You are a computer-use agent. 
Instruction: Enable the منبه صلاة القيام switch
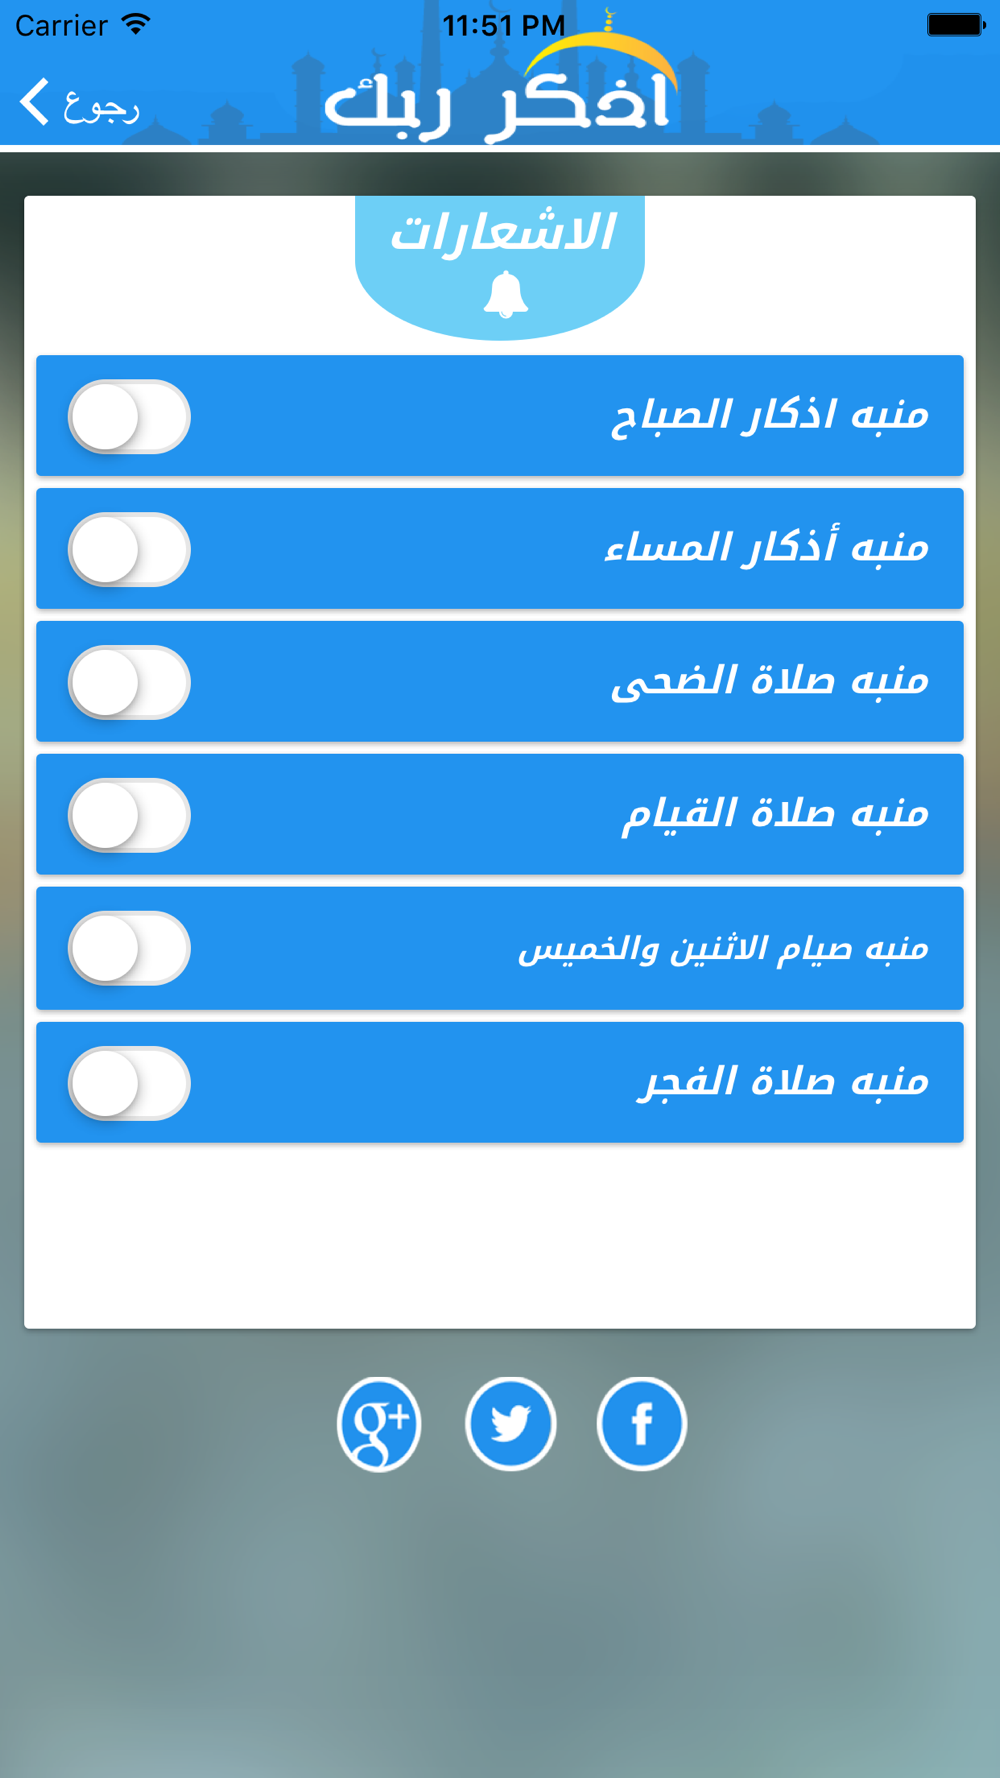(129, 815)
